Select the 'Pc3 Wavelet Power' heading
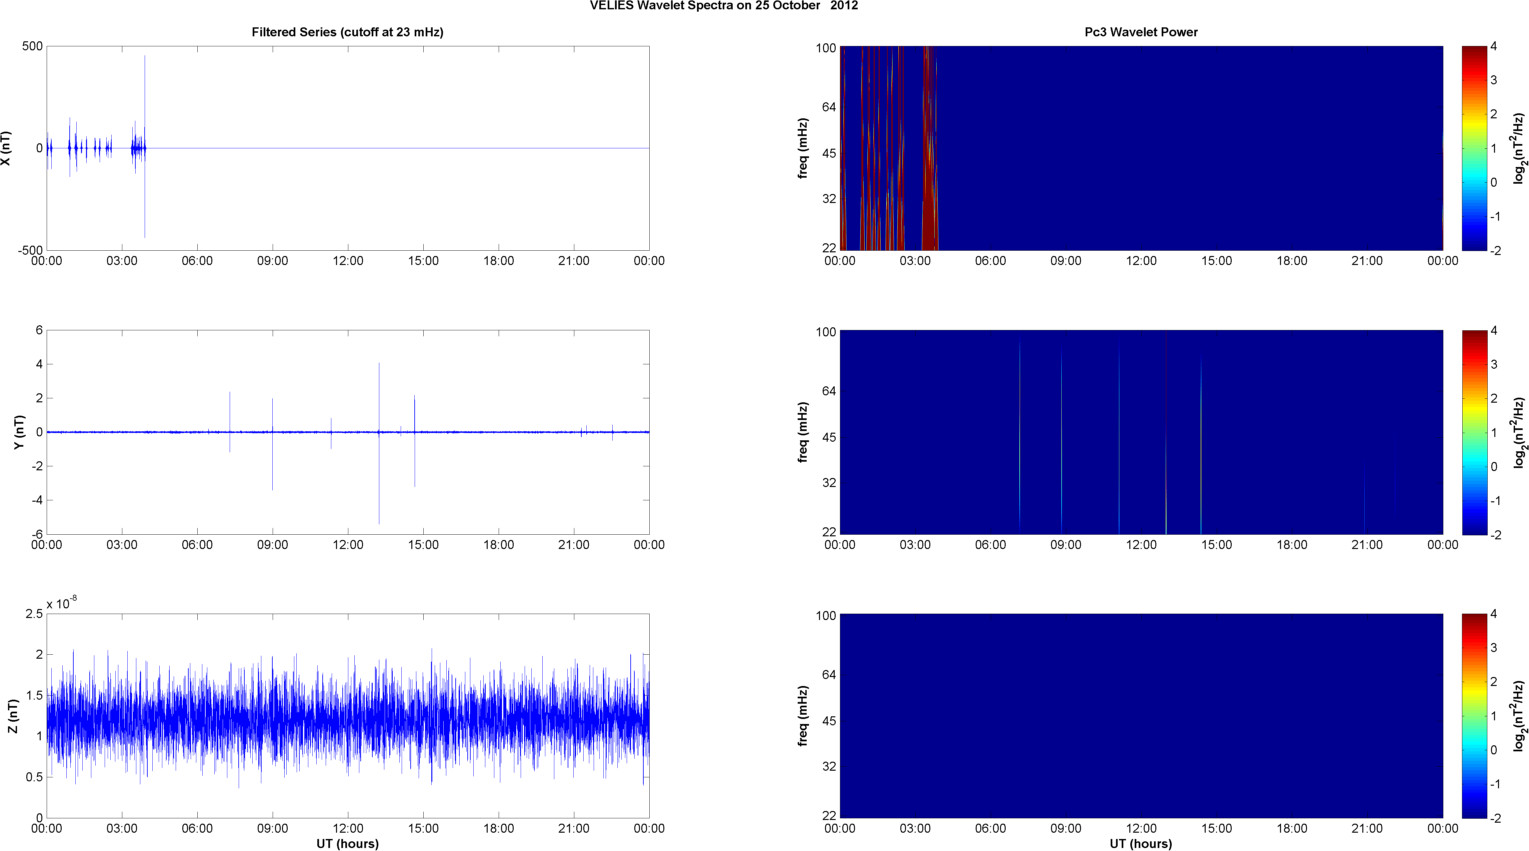 [x=1141, y=32]
